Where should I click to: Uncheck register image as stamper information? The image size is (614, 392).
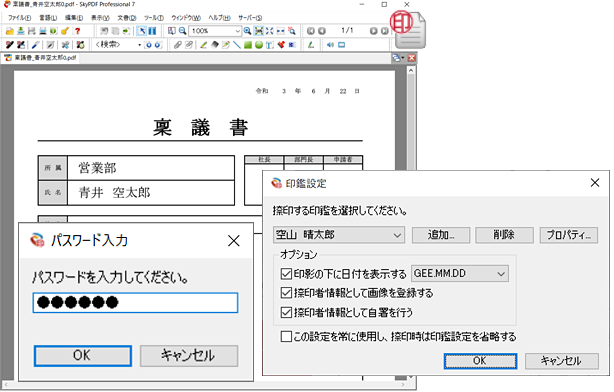286,293
